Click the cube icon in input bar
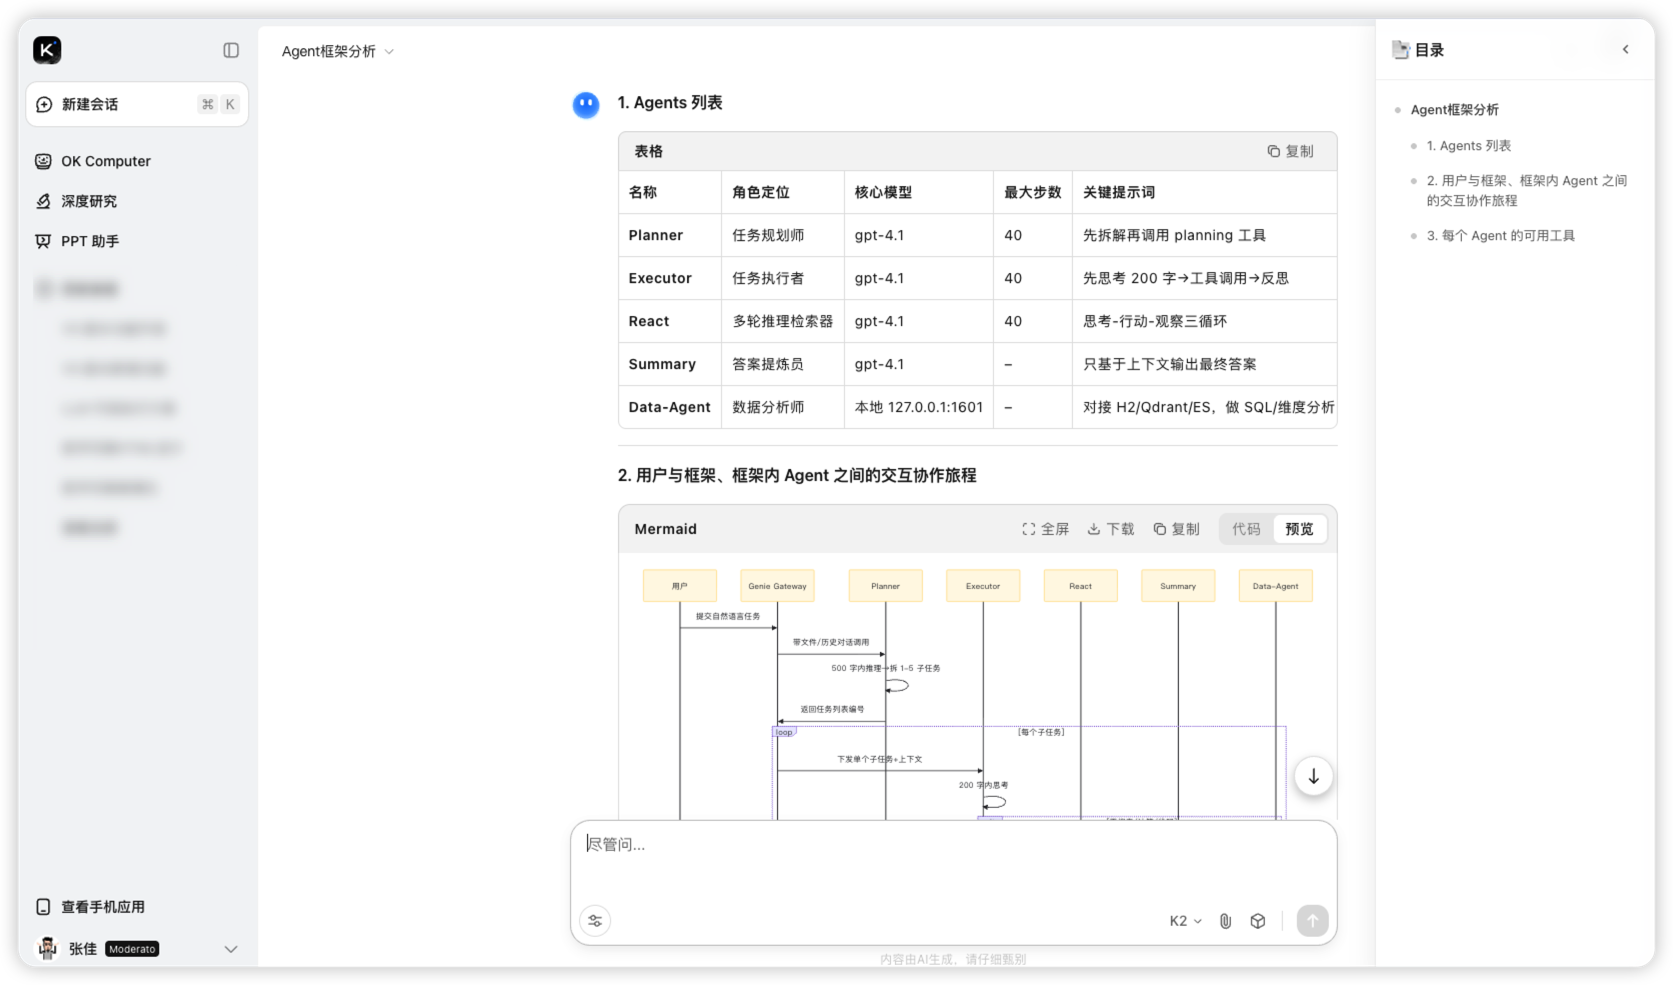This screenshot has height=985, width=1673. (x=1258, y=921)
